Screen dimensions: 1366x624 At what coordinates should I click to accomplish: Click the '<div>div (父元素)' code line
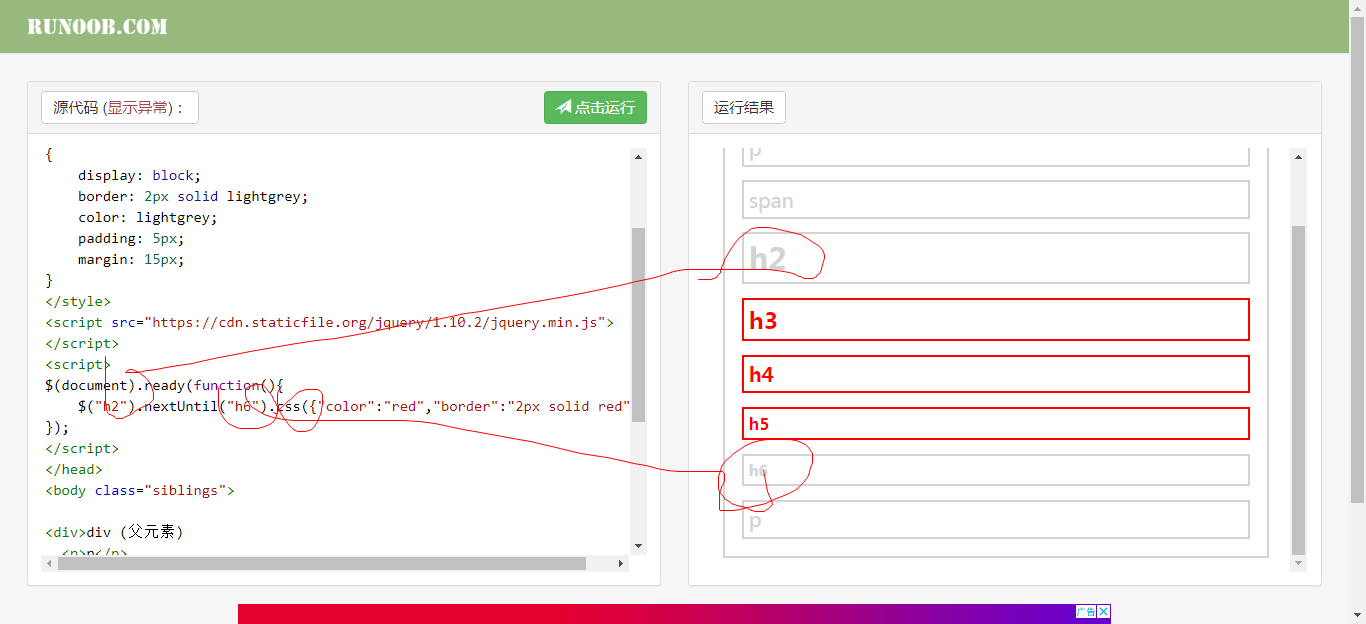[115, 532]
